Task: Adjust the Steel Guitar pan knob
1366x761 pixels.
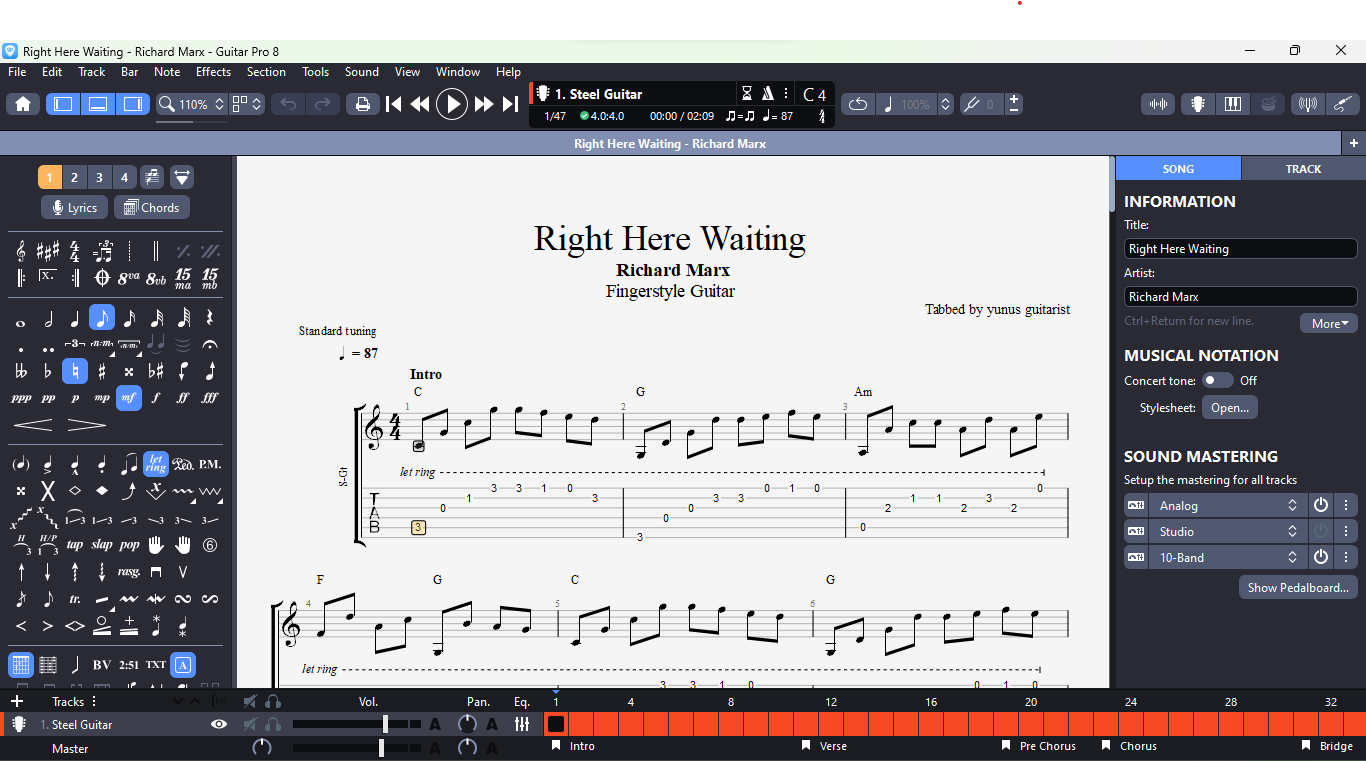Action: [467, 724]
